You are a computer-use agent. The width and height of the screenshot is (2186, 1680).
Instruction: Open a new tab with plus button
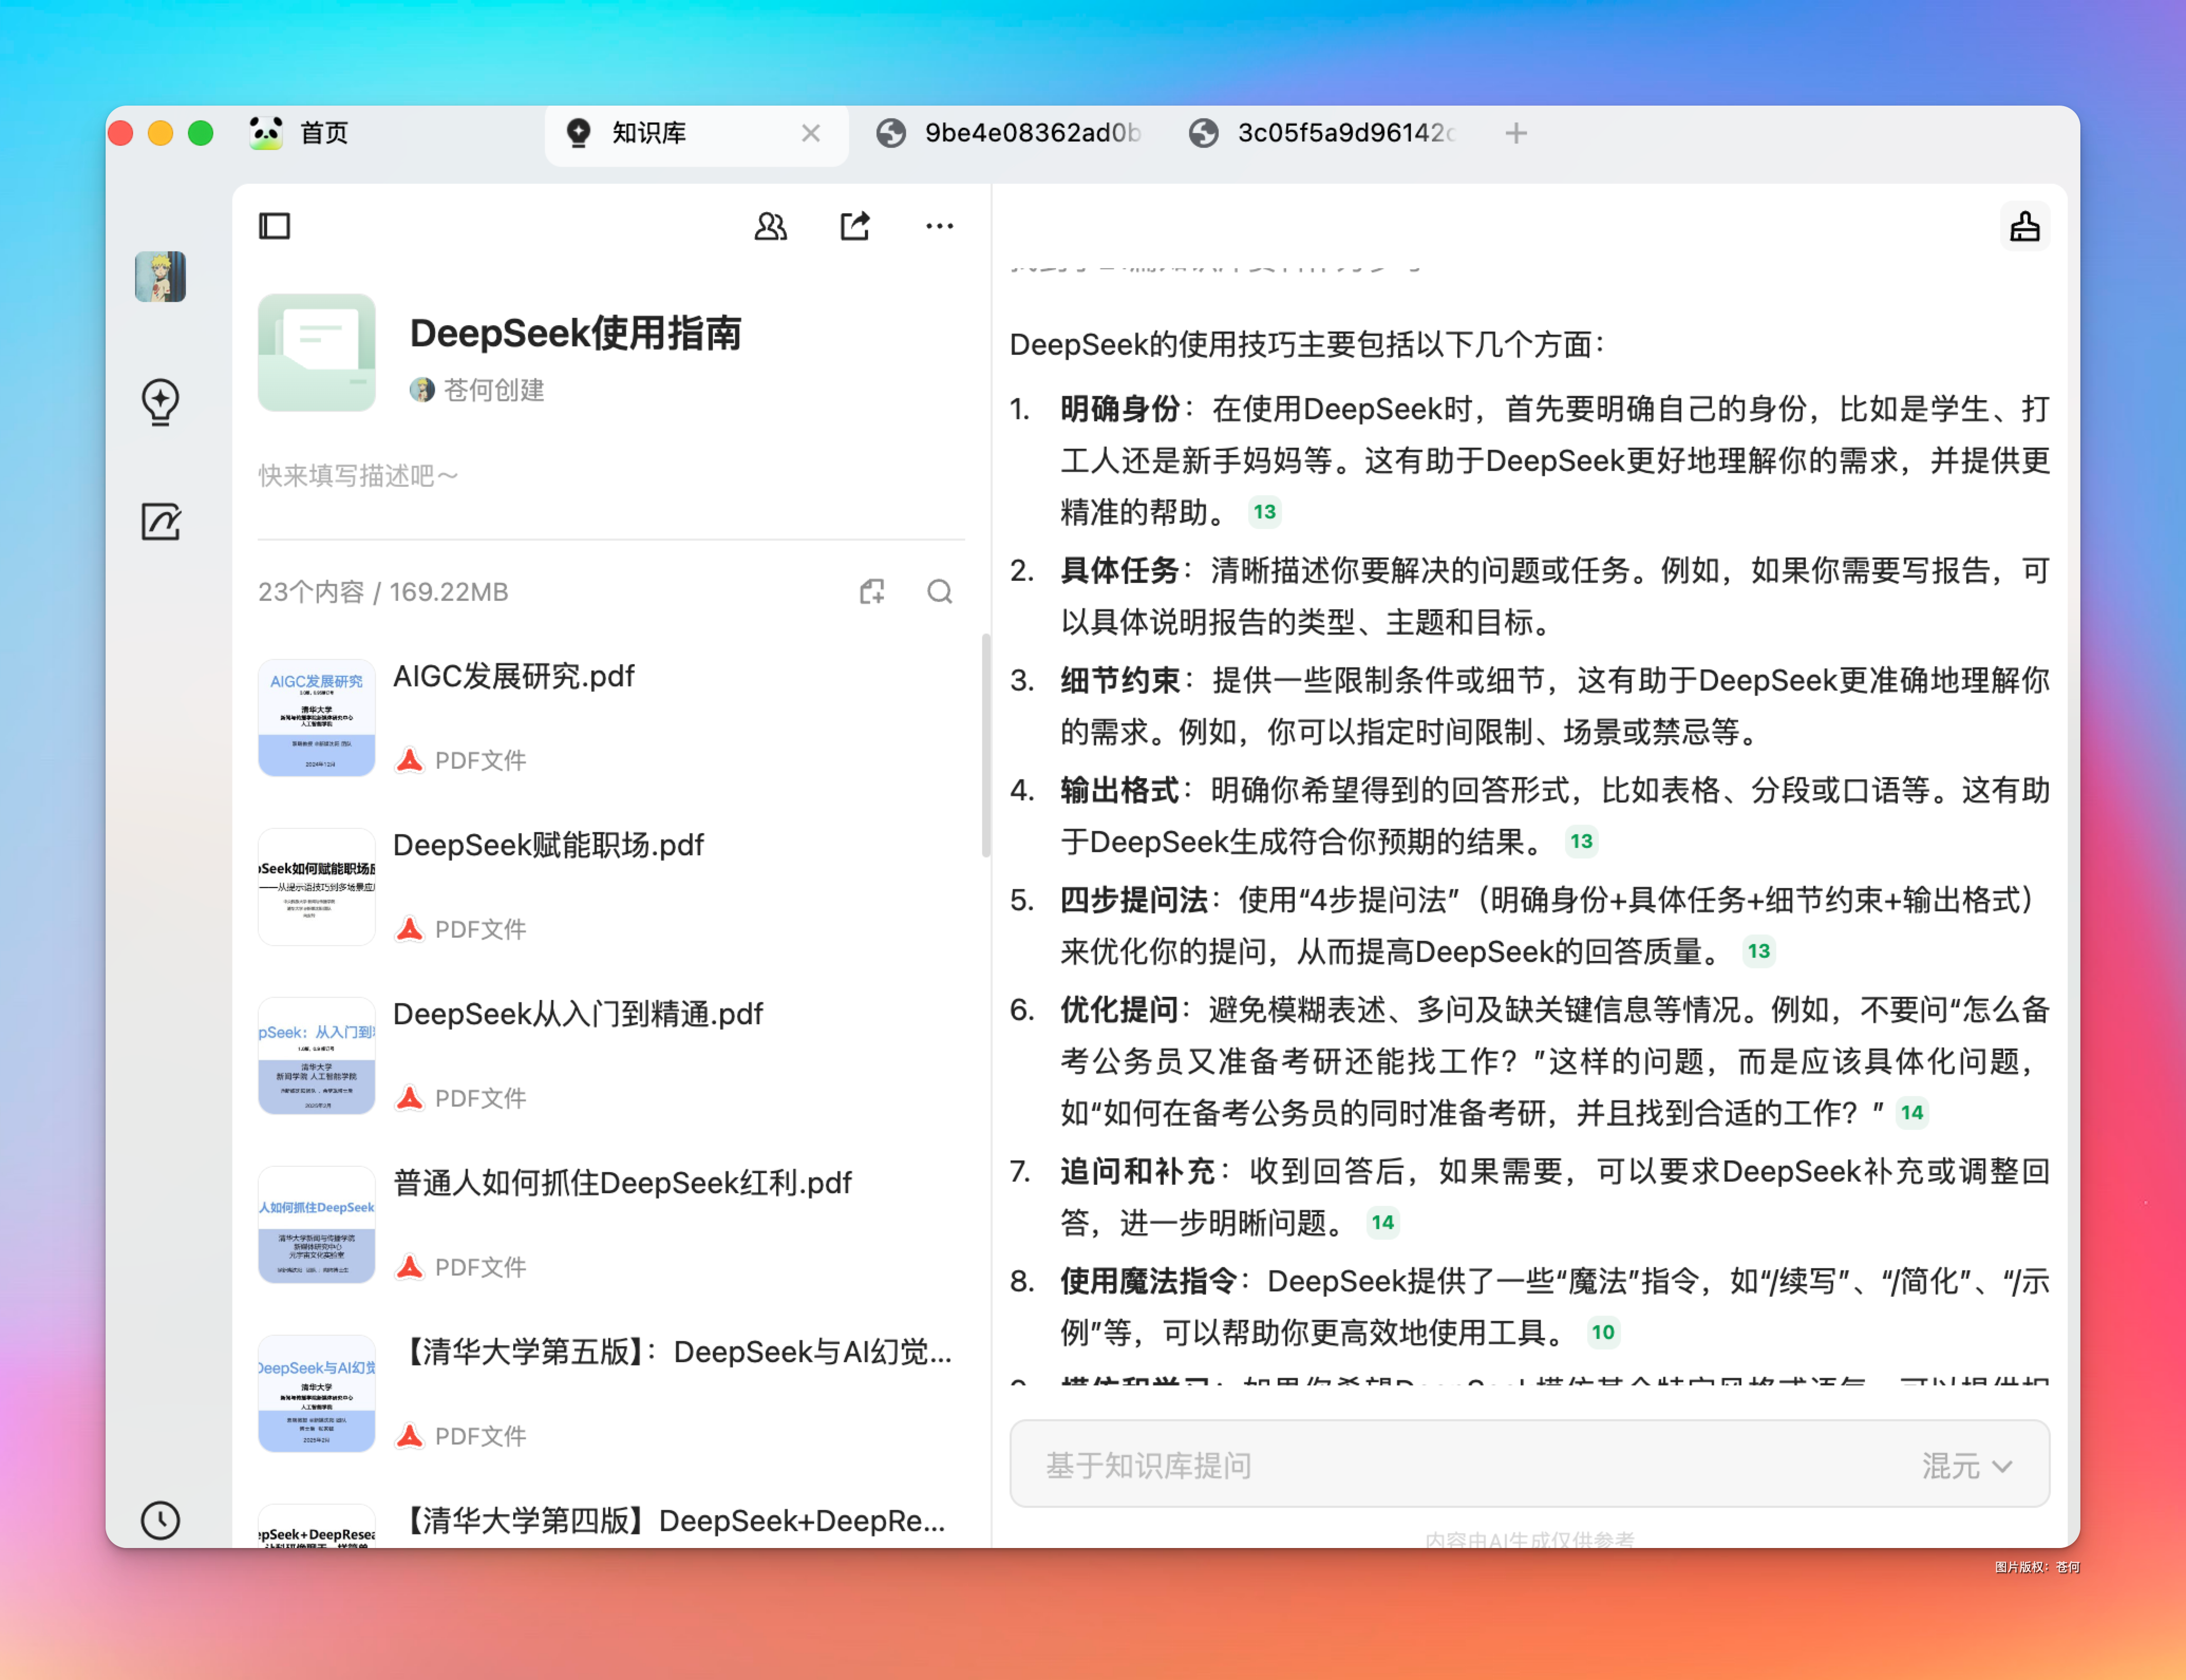point(1516,133)
